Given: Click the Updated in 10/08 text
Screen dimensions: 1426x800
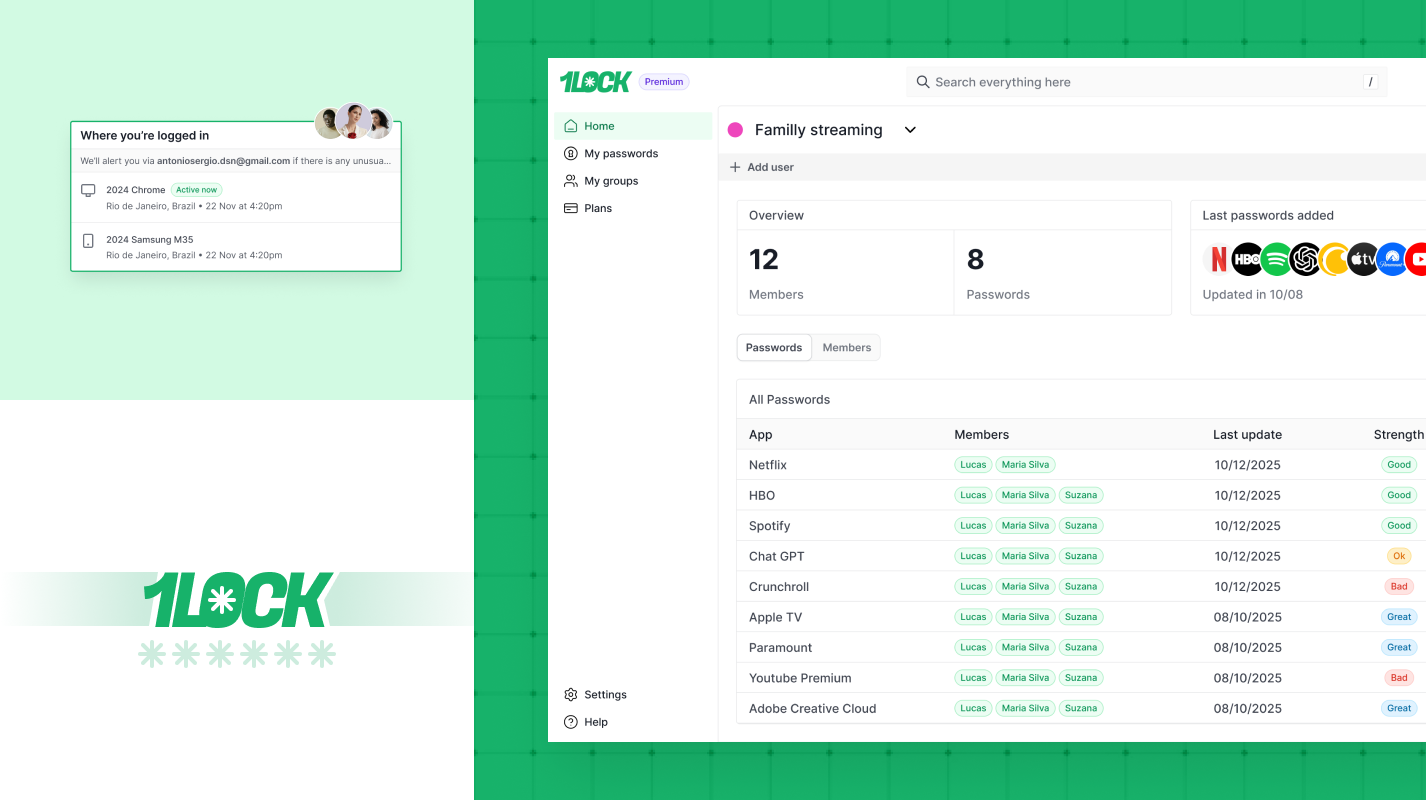Looking at the screenshot, I should tap(1252, 295).
